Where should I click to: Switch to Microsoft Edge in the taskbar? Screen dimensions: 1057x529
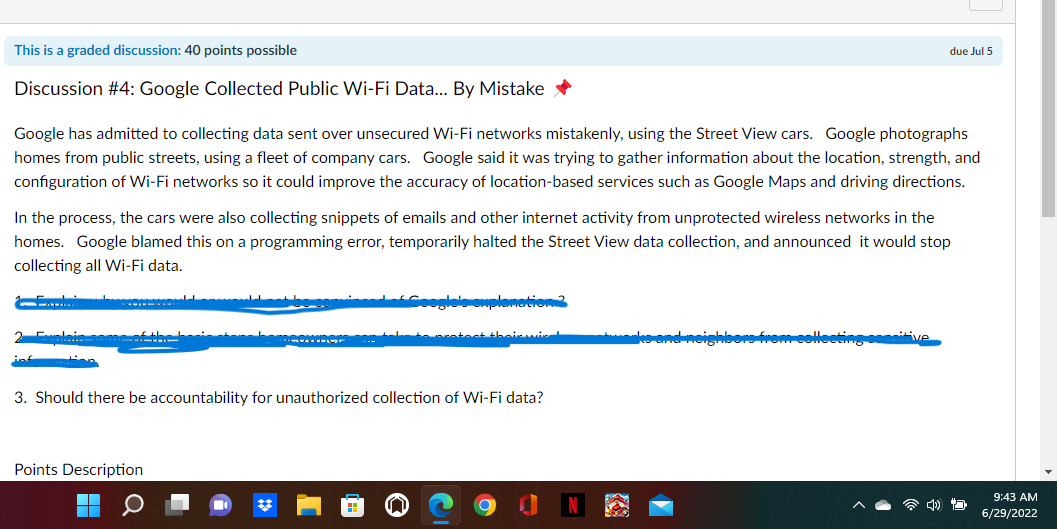pyautogui.click(x=441, y=505)
